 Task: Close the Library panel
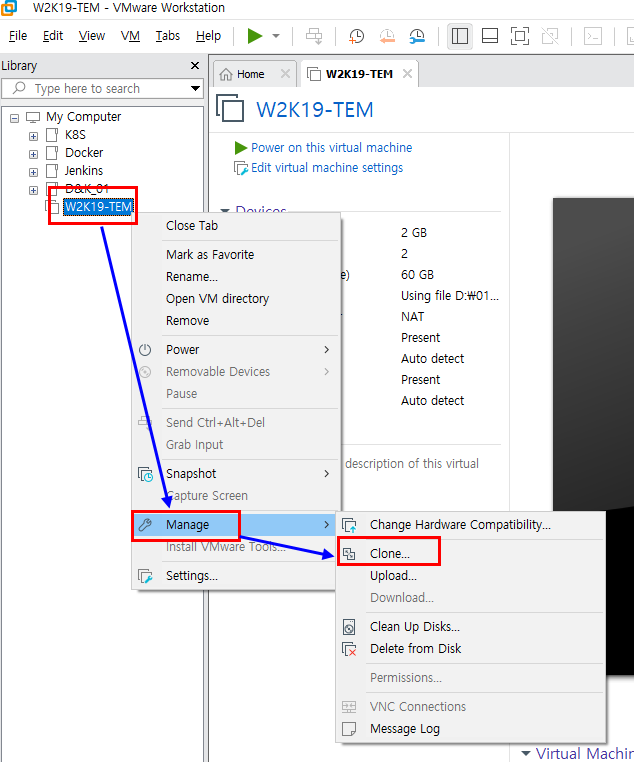pyautogui.click(x=195, y=66)
